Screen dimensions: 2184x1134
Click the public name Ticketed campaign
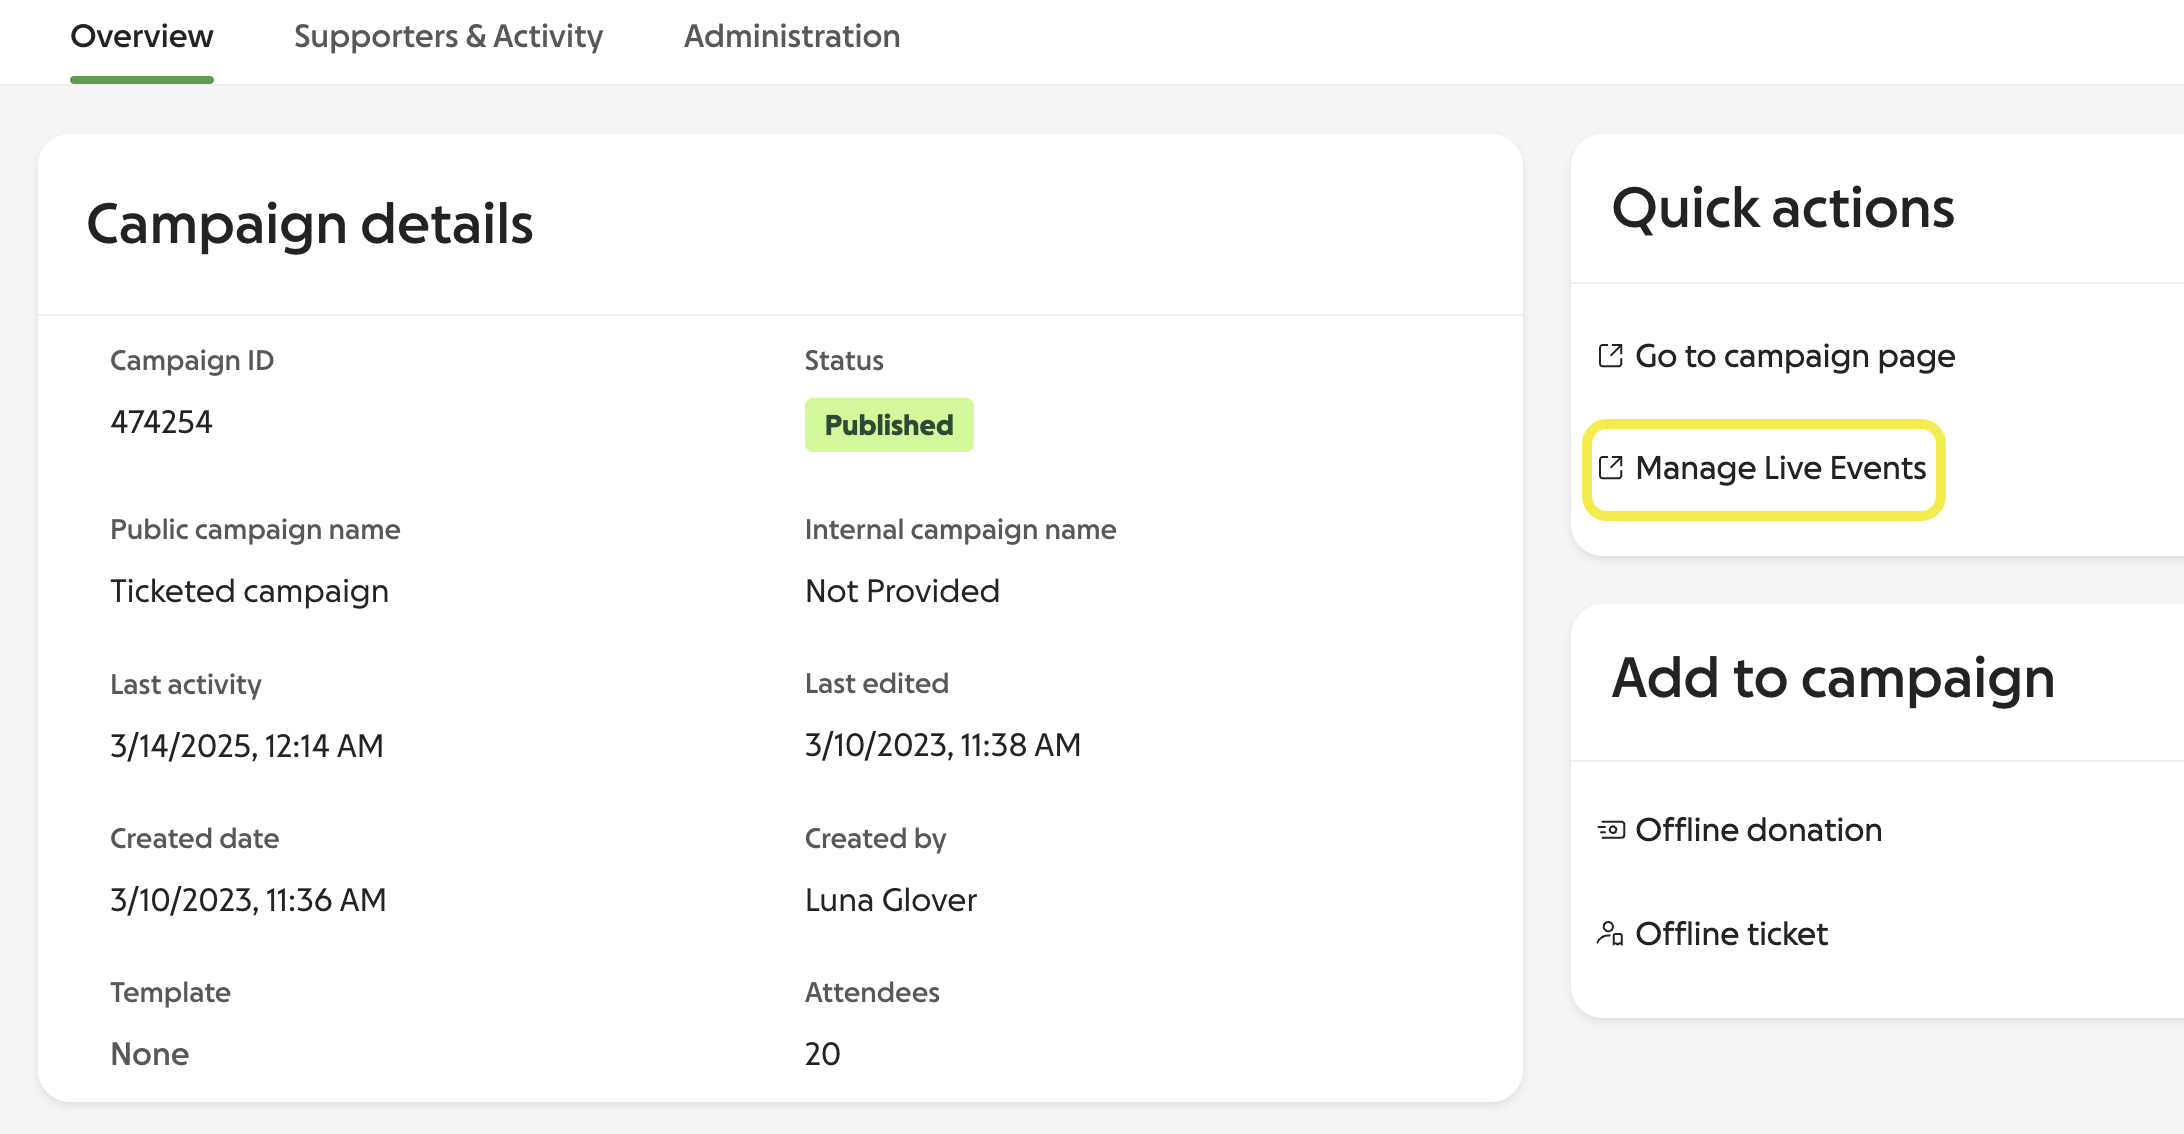[x=249, y=592]
